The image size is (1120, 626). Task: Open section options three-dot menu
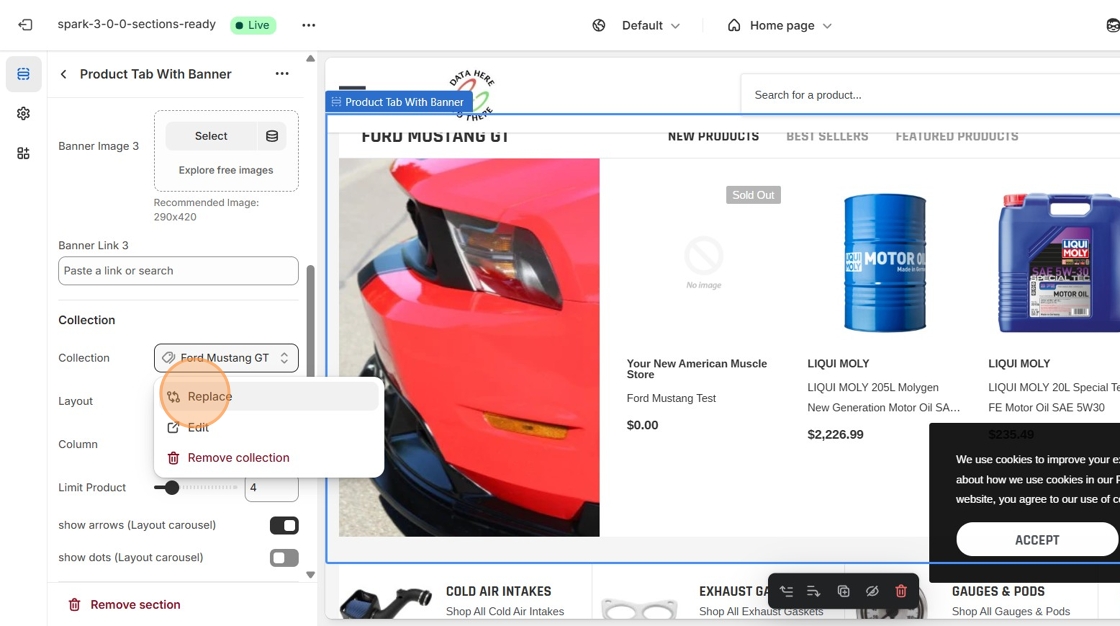coord(282,74)
